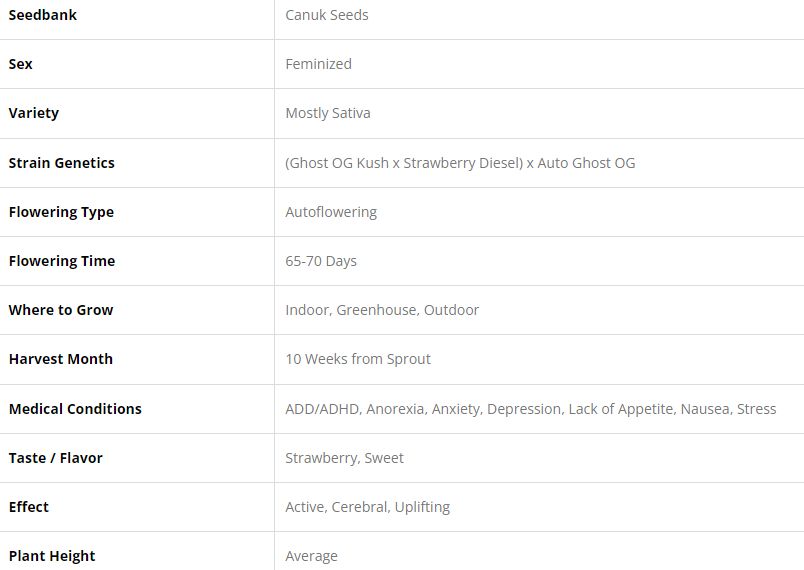Click the Average plant height value
This screenshot has width=804, height=570.
point(311,556)
